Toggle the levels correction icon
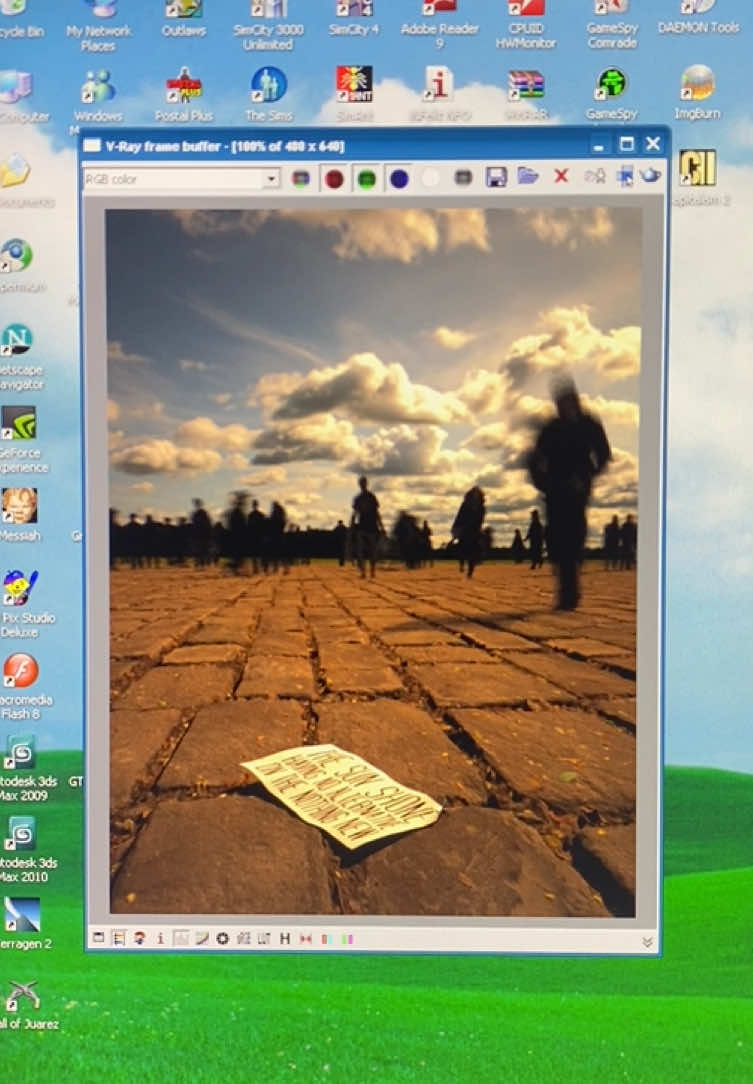Image resolution: width=753 pixels, height=1084 pixels. (180, 938)
